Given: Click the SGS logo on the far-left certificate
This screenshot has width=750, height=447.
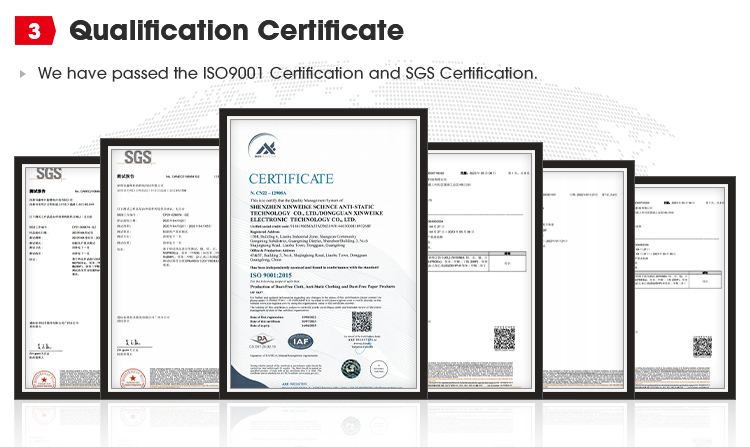Looking at the screenshot, I should 49,174.
